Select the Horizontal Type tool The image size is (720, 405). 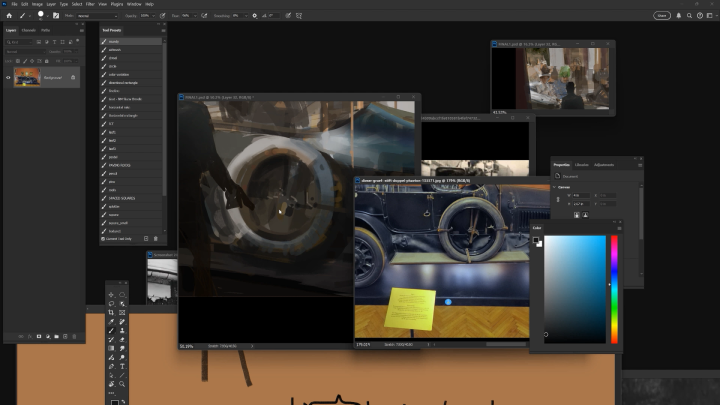pos(122,366)
